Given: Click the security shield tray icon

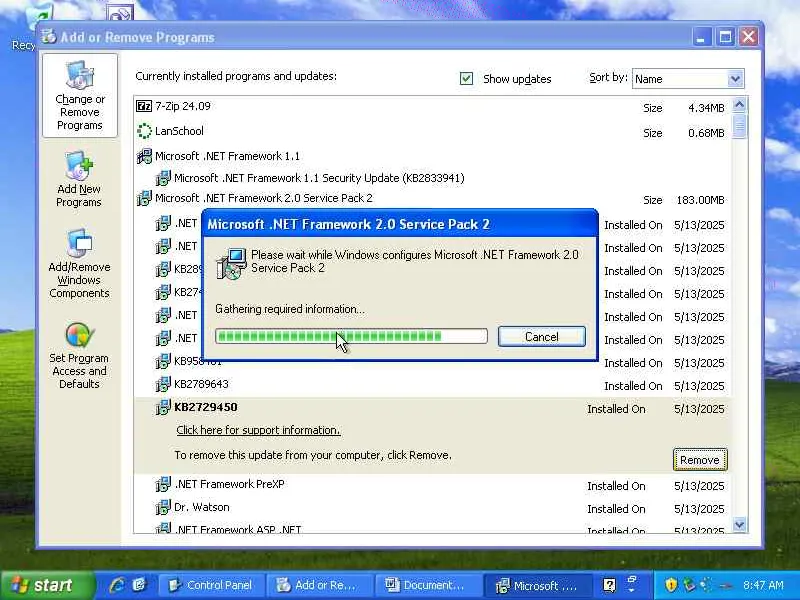Looking at the screenshot, I should (x=671, y=585).
